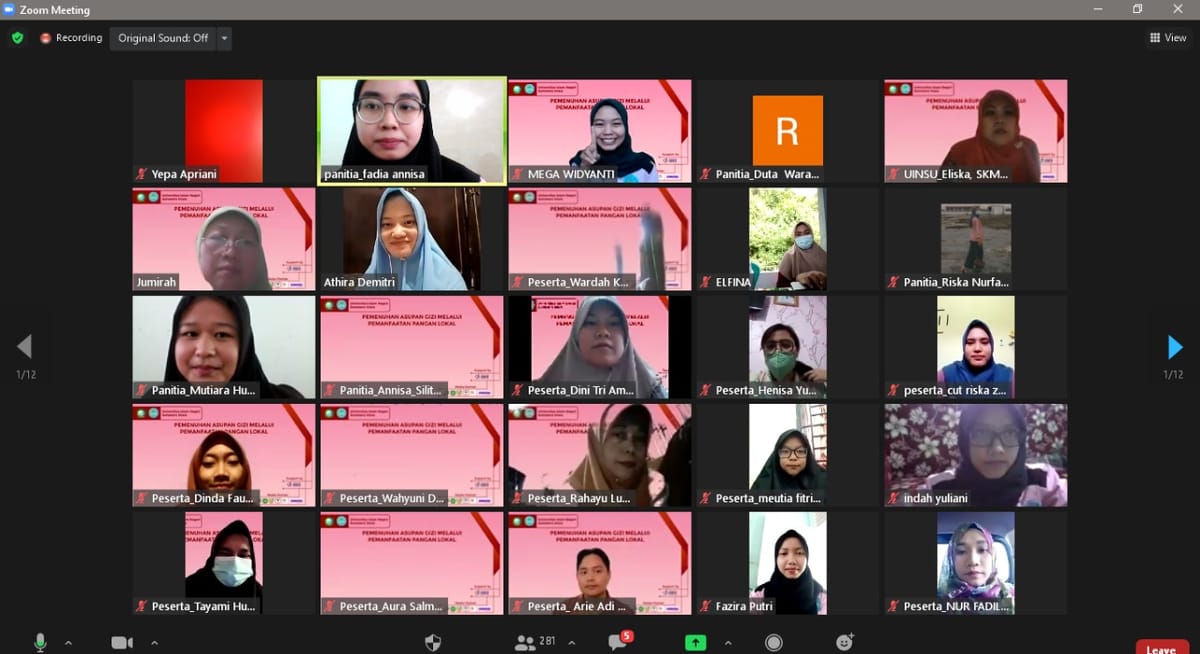Mute the microphone in the toolbar

[x=40, y=642]
